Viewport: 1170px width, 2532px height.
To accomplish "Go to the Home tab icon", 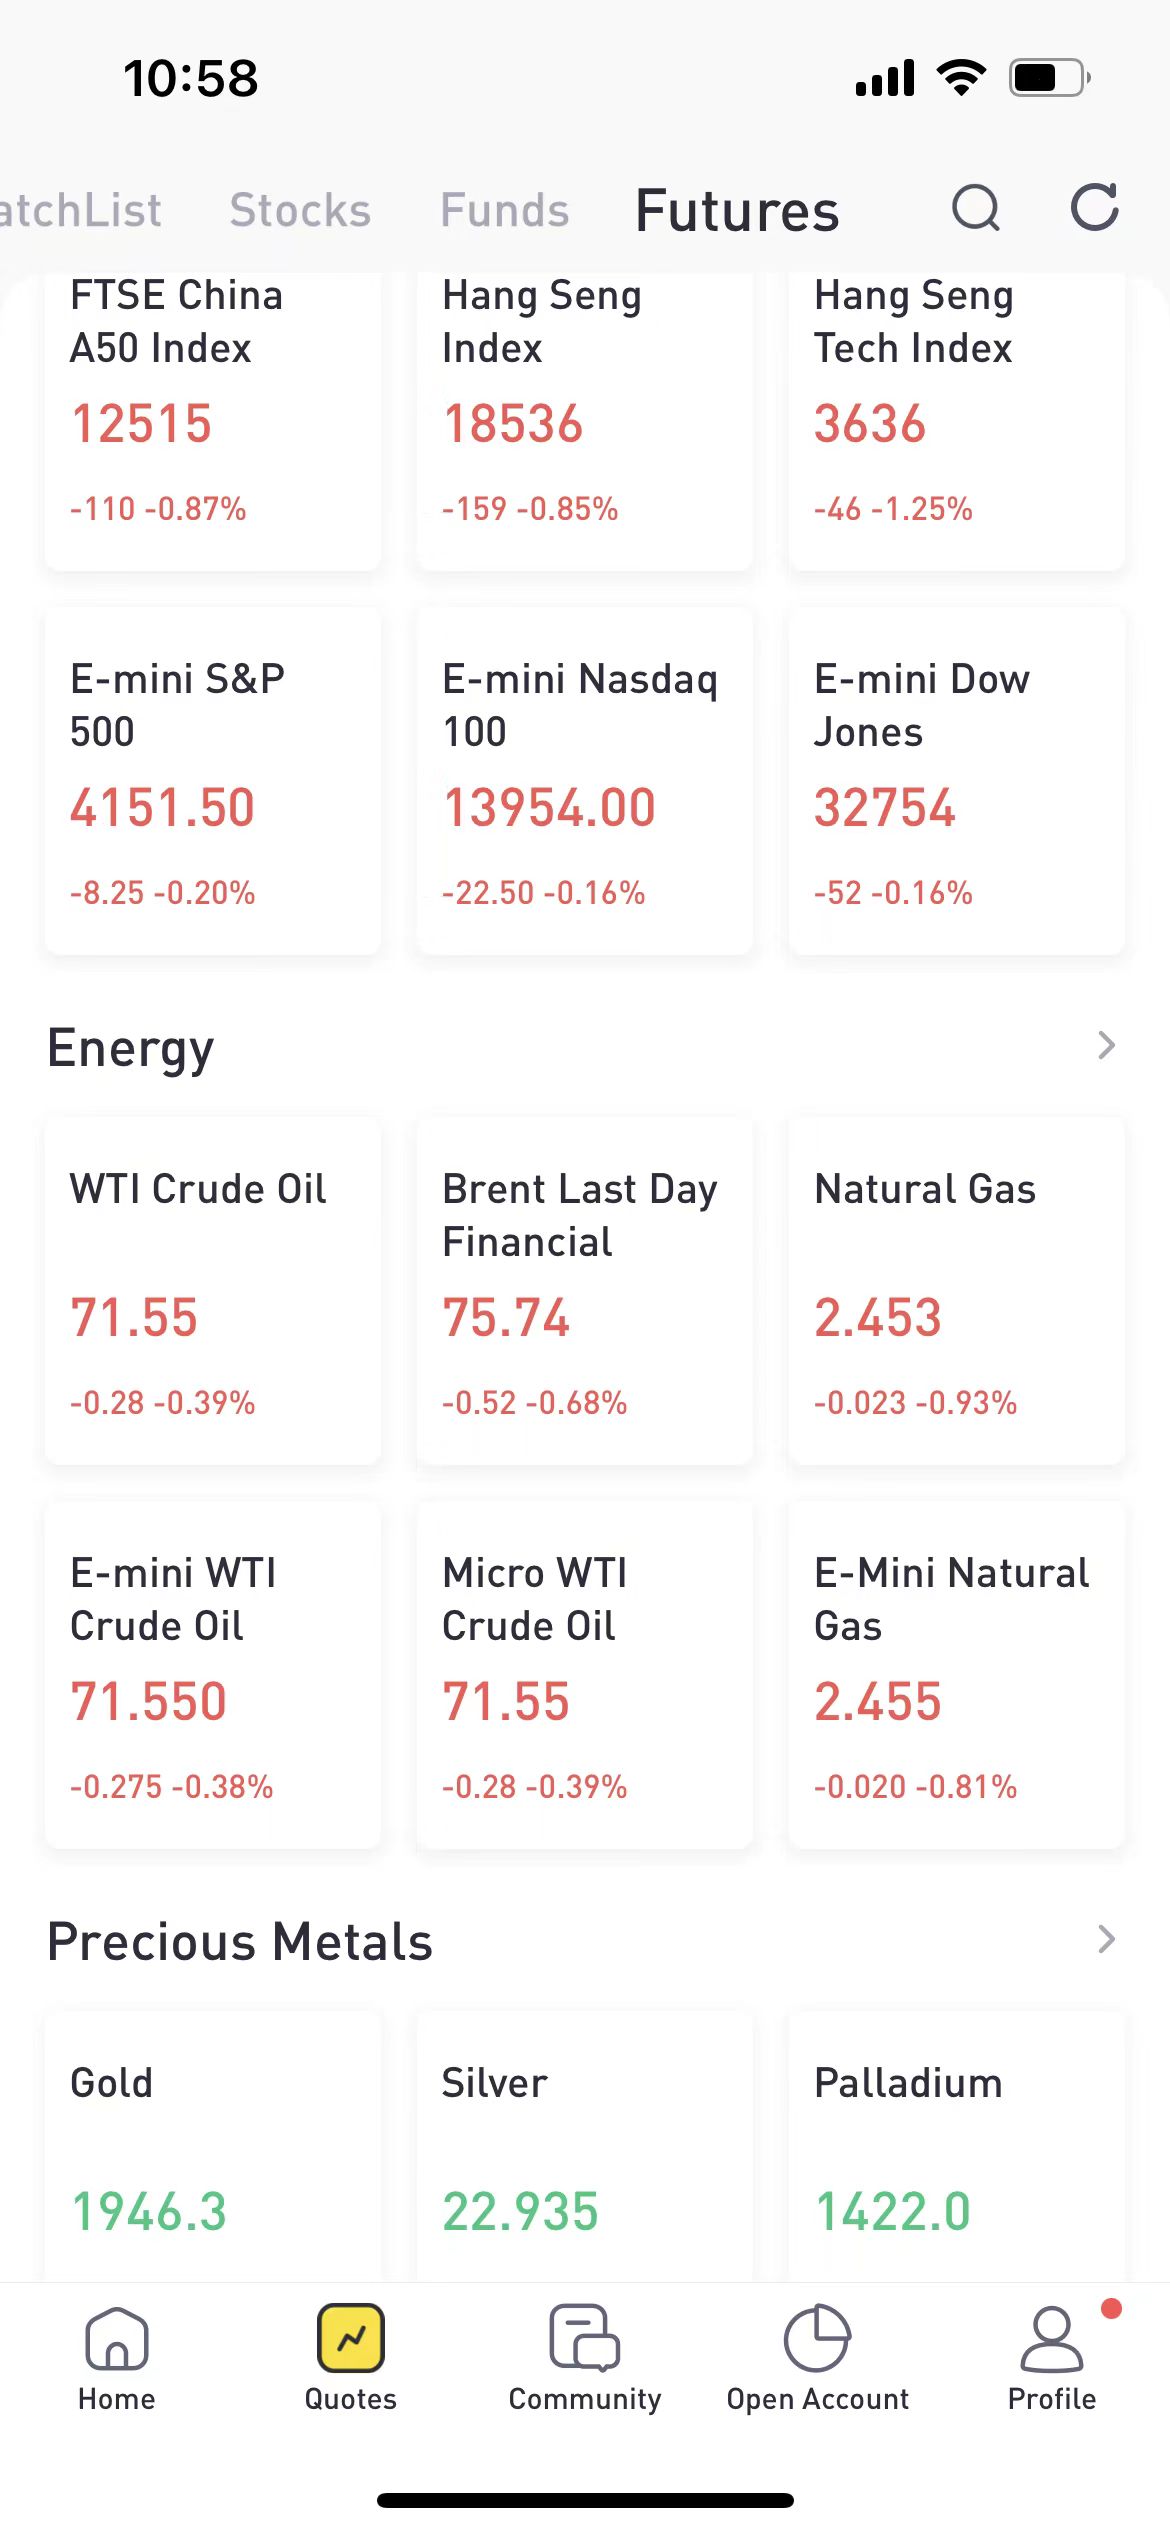I will pyautogui.click(x=117, y=2338).
